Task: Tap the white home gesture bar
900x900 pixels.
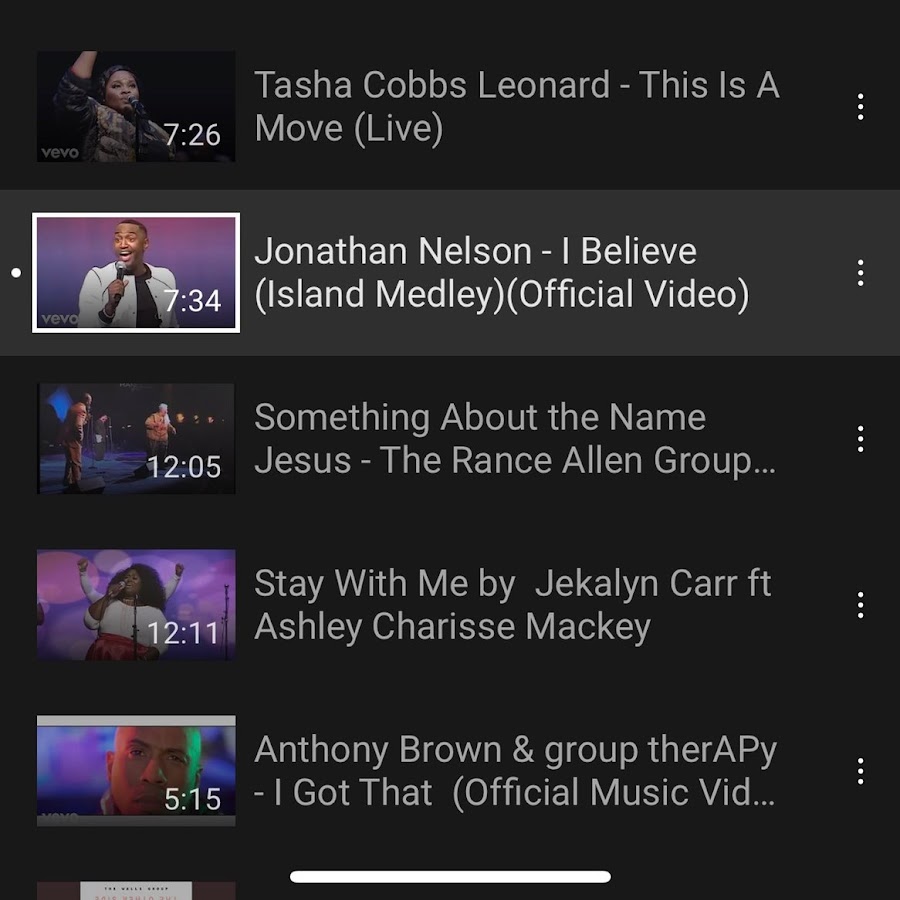Action: (x=450, y=876)
